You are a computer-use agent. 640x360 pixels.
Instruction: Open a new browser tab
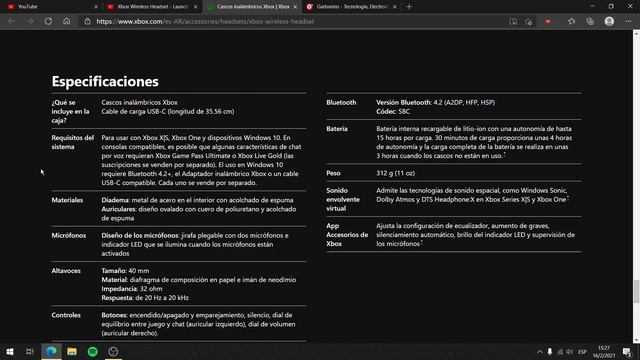(409, 7)
